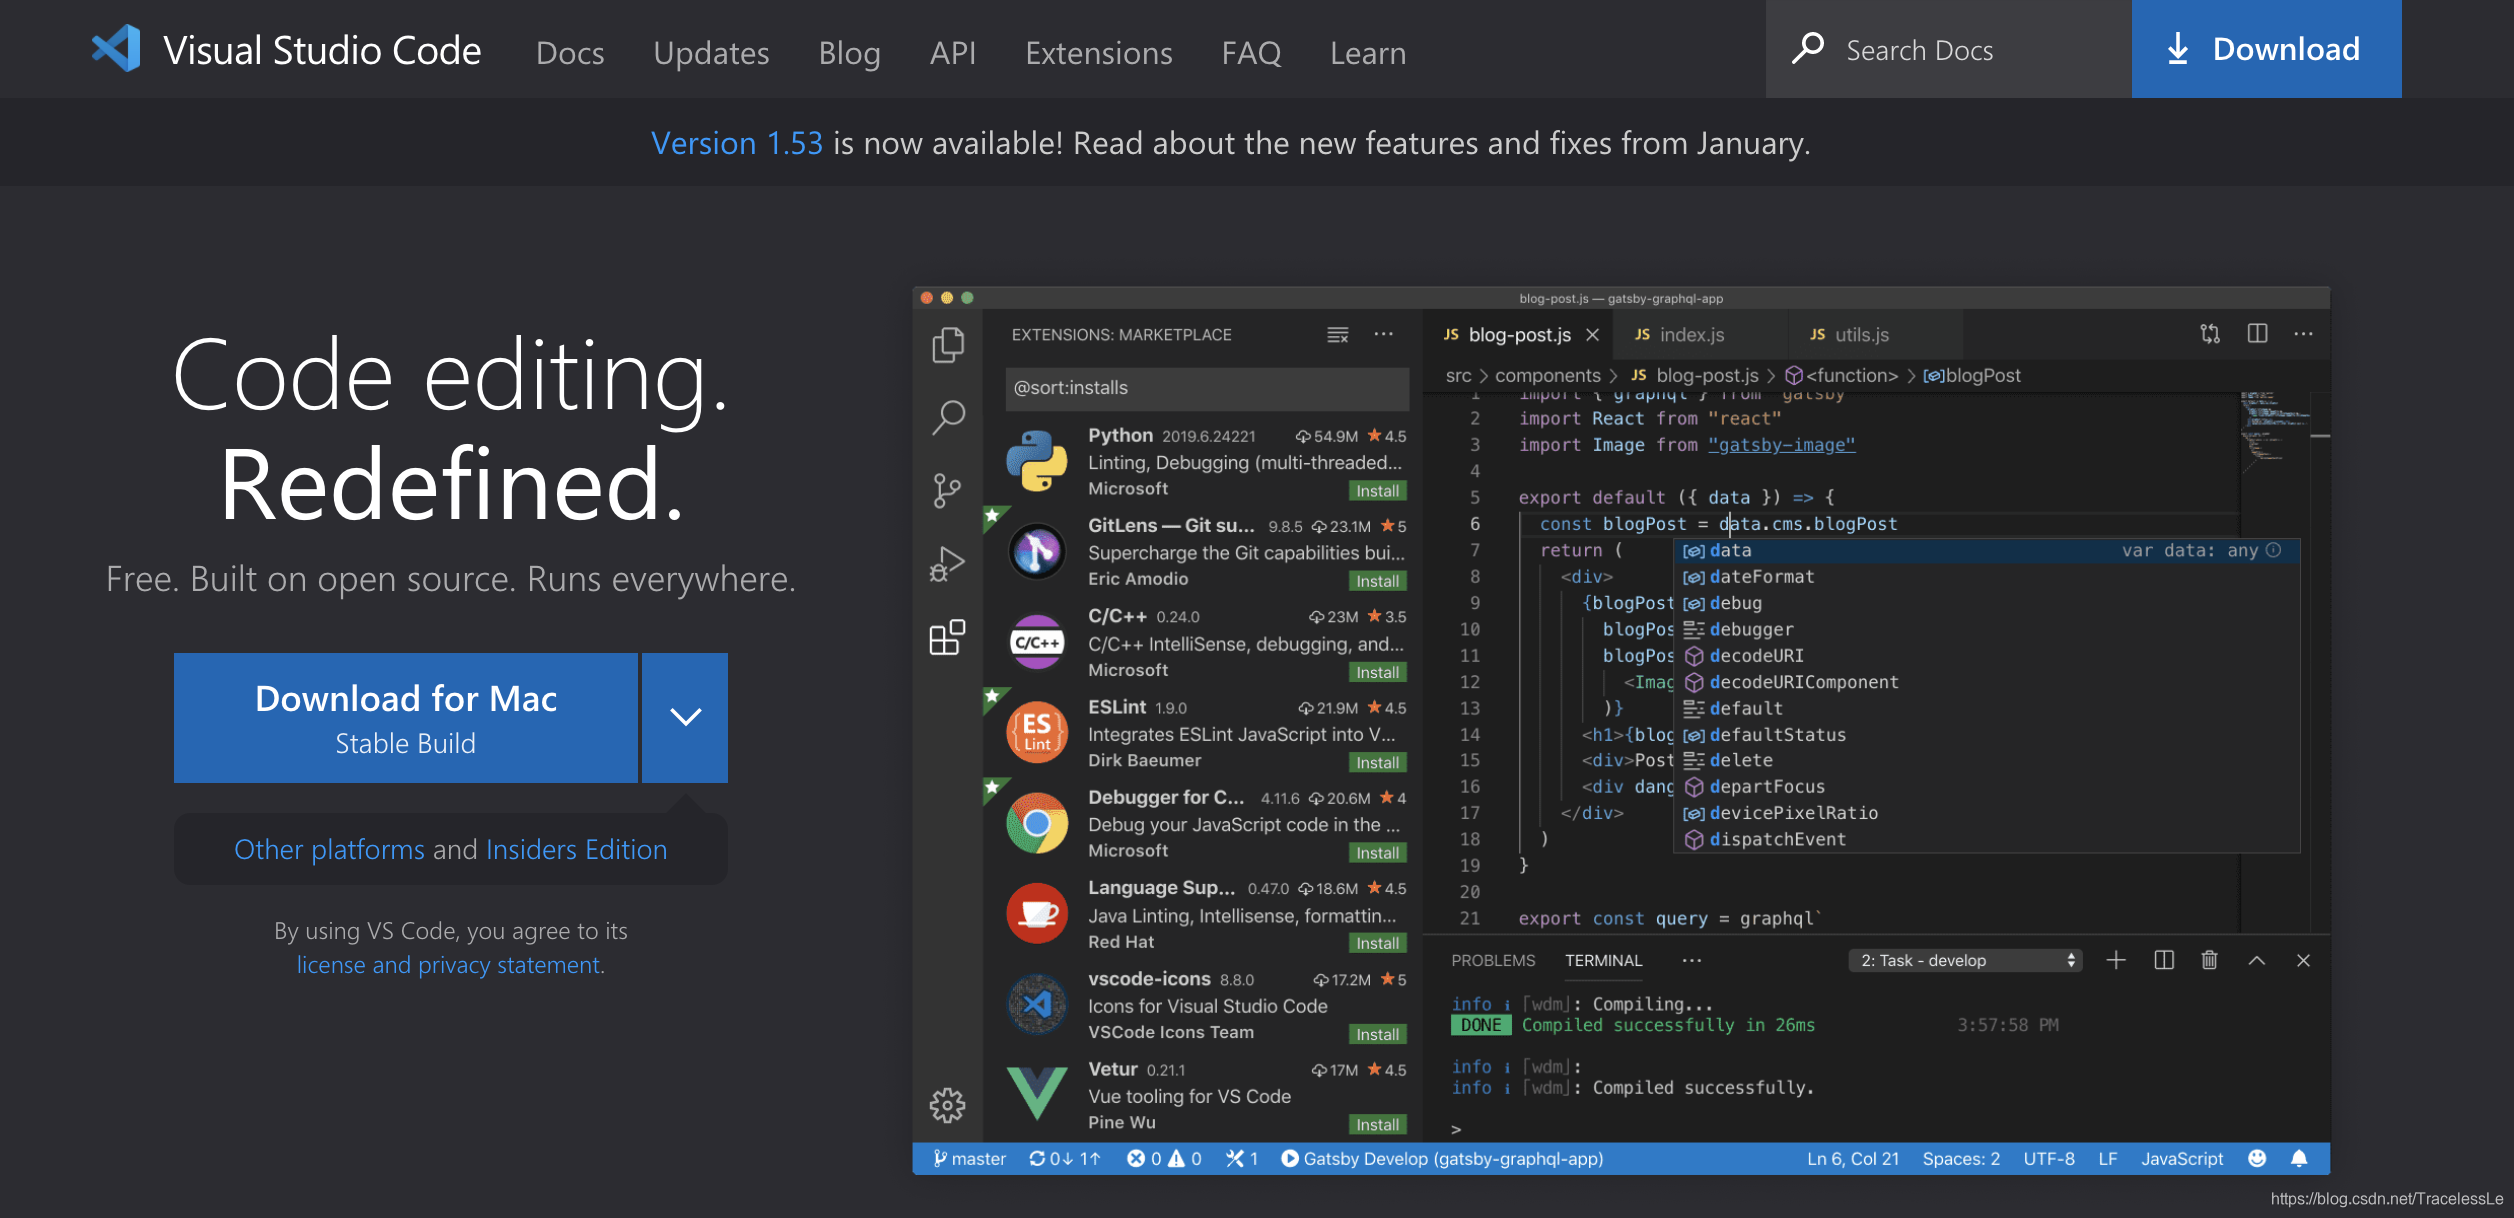Click the errors and warnings count in the status bar
Viewport: 2514px width, 1218px height.
(1164, 1158)
